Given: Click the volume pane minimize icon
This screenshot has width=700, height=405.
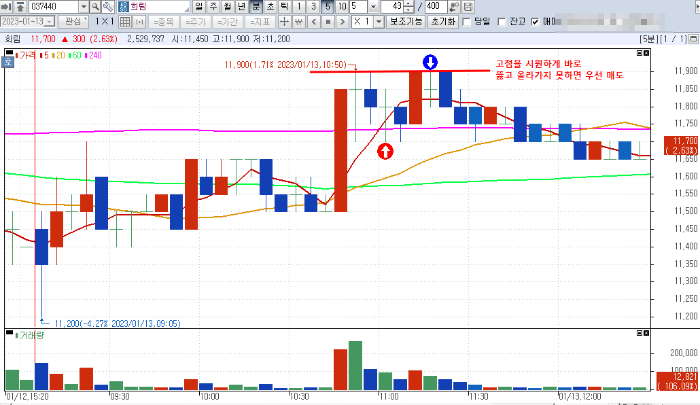Looking at the screenshot, I should click(639, 333).
